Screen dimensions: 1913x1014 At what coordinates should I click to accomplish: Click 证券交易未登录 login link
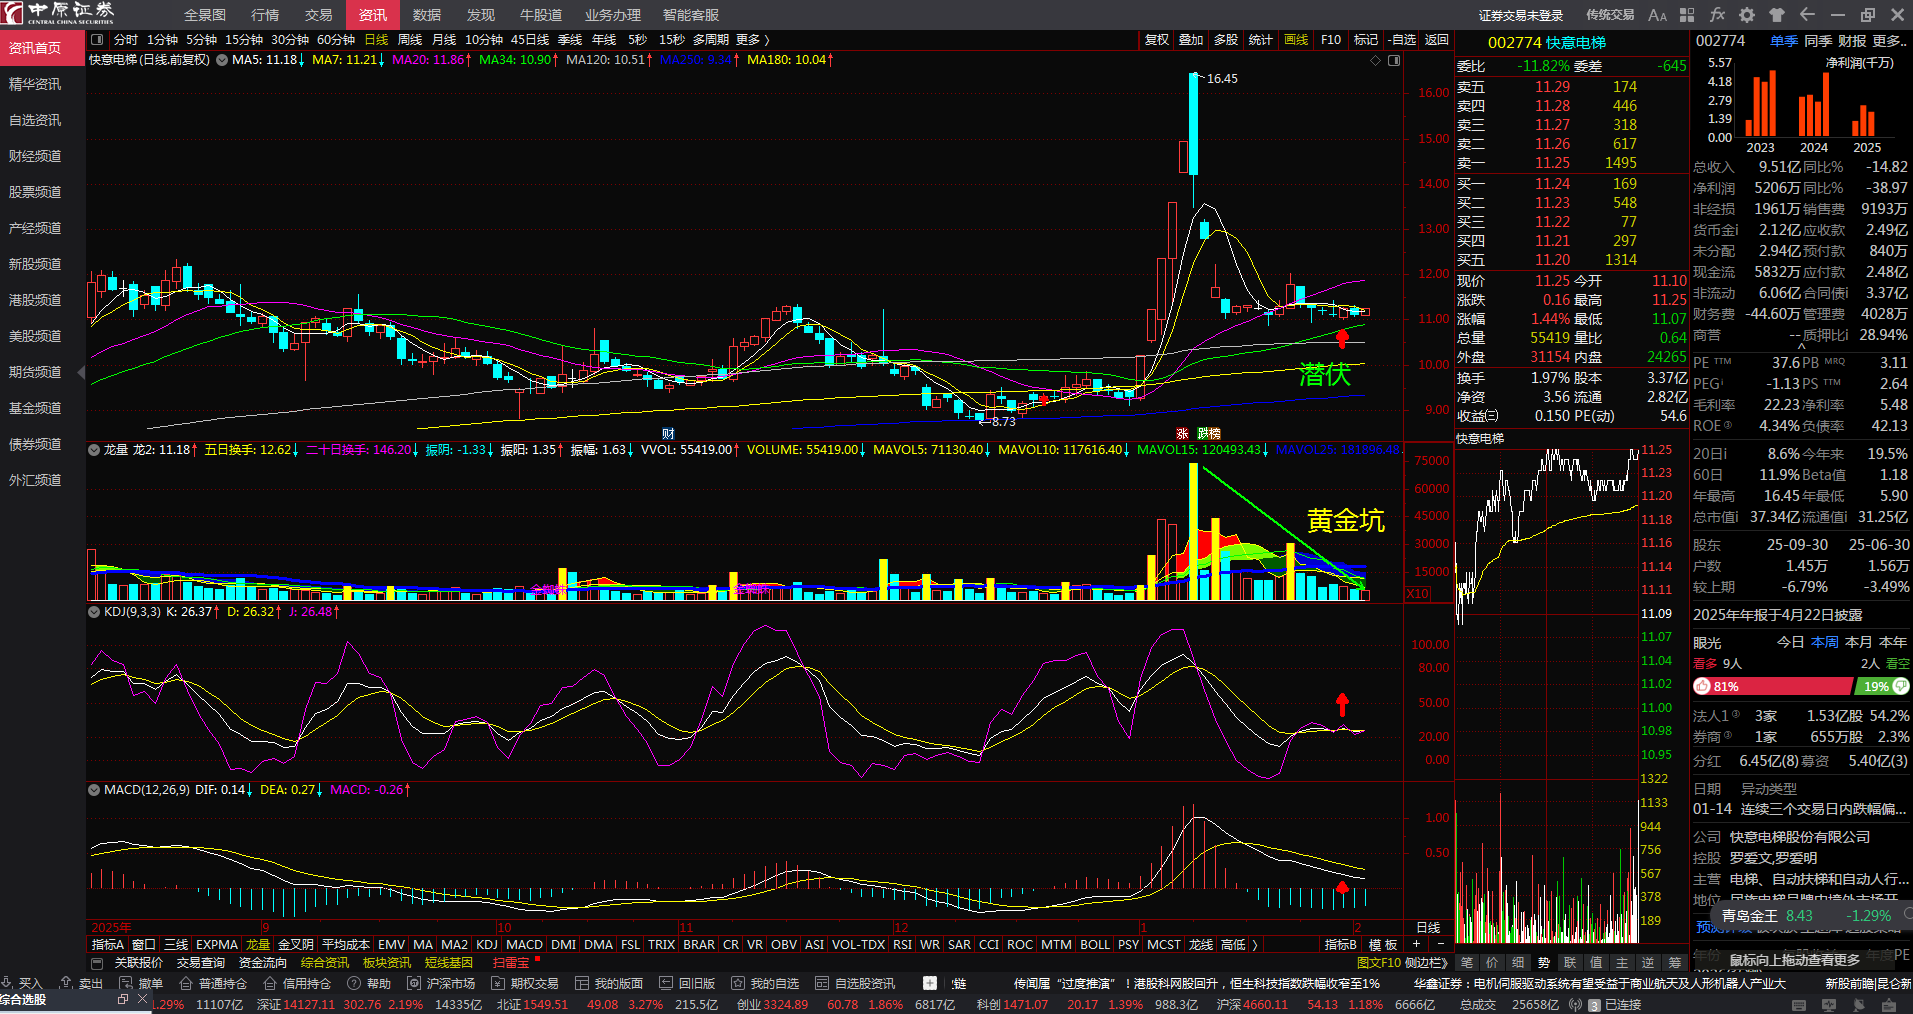[1521, 15]
